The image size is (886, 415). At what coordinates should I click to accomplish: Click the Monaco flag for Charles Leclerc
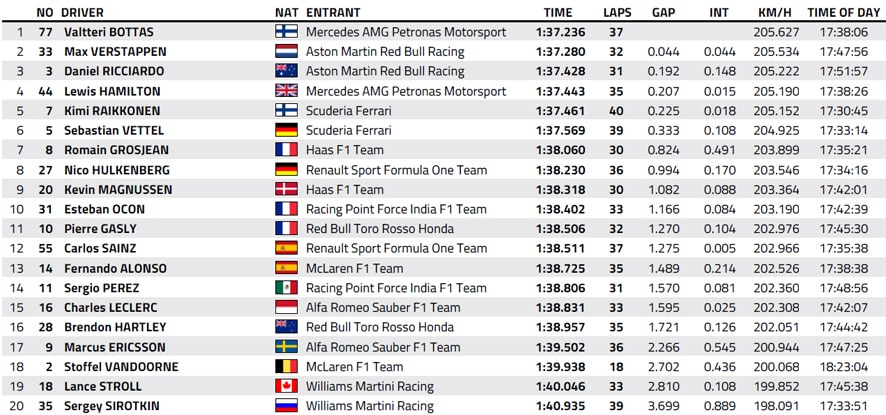pos(286,308)
